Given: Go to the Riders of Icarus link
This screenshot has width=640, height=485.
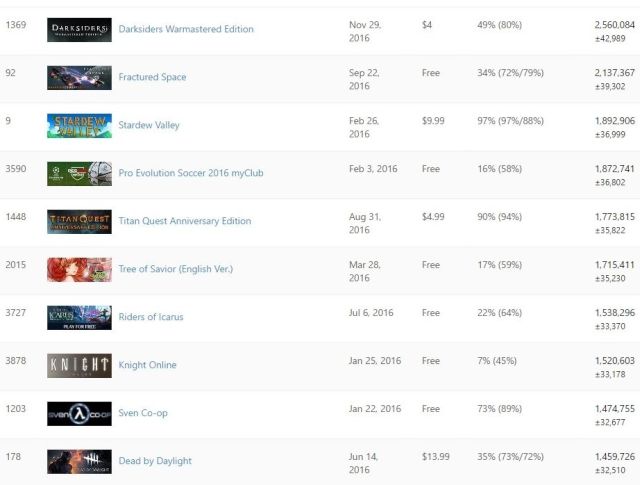Looking at the screenshot, I should (151, 318).
